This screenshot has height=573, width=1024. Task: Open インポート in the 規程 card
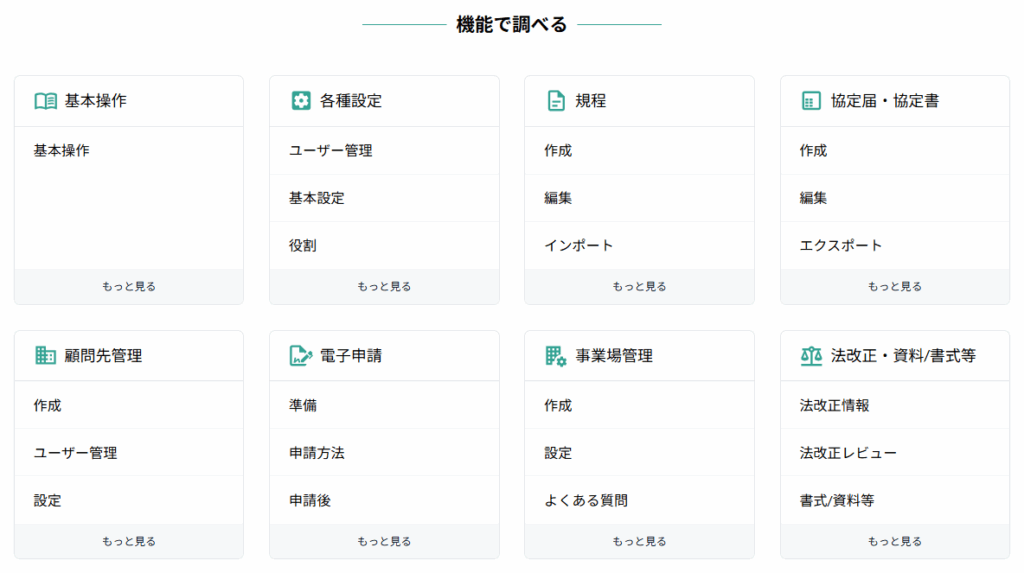click(x=639, y=246)
